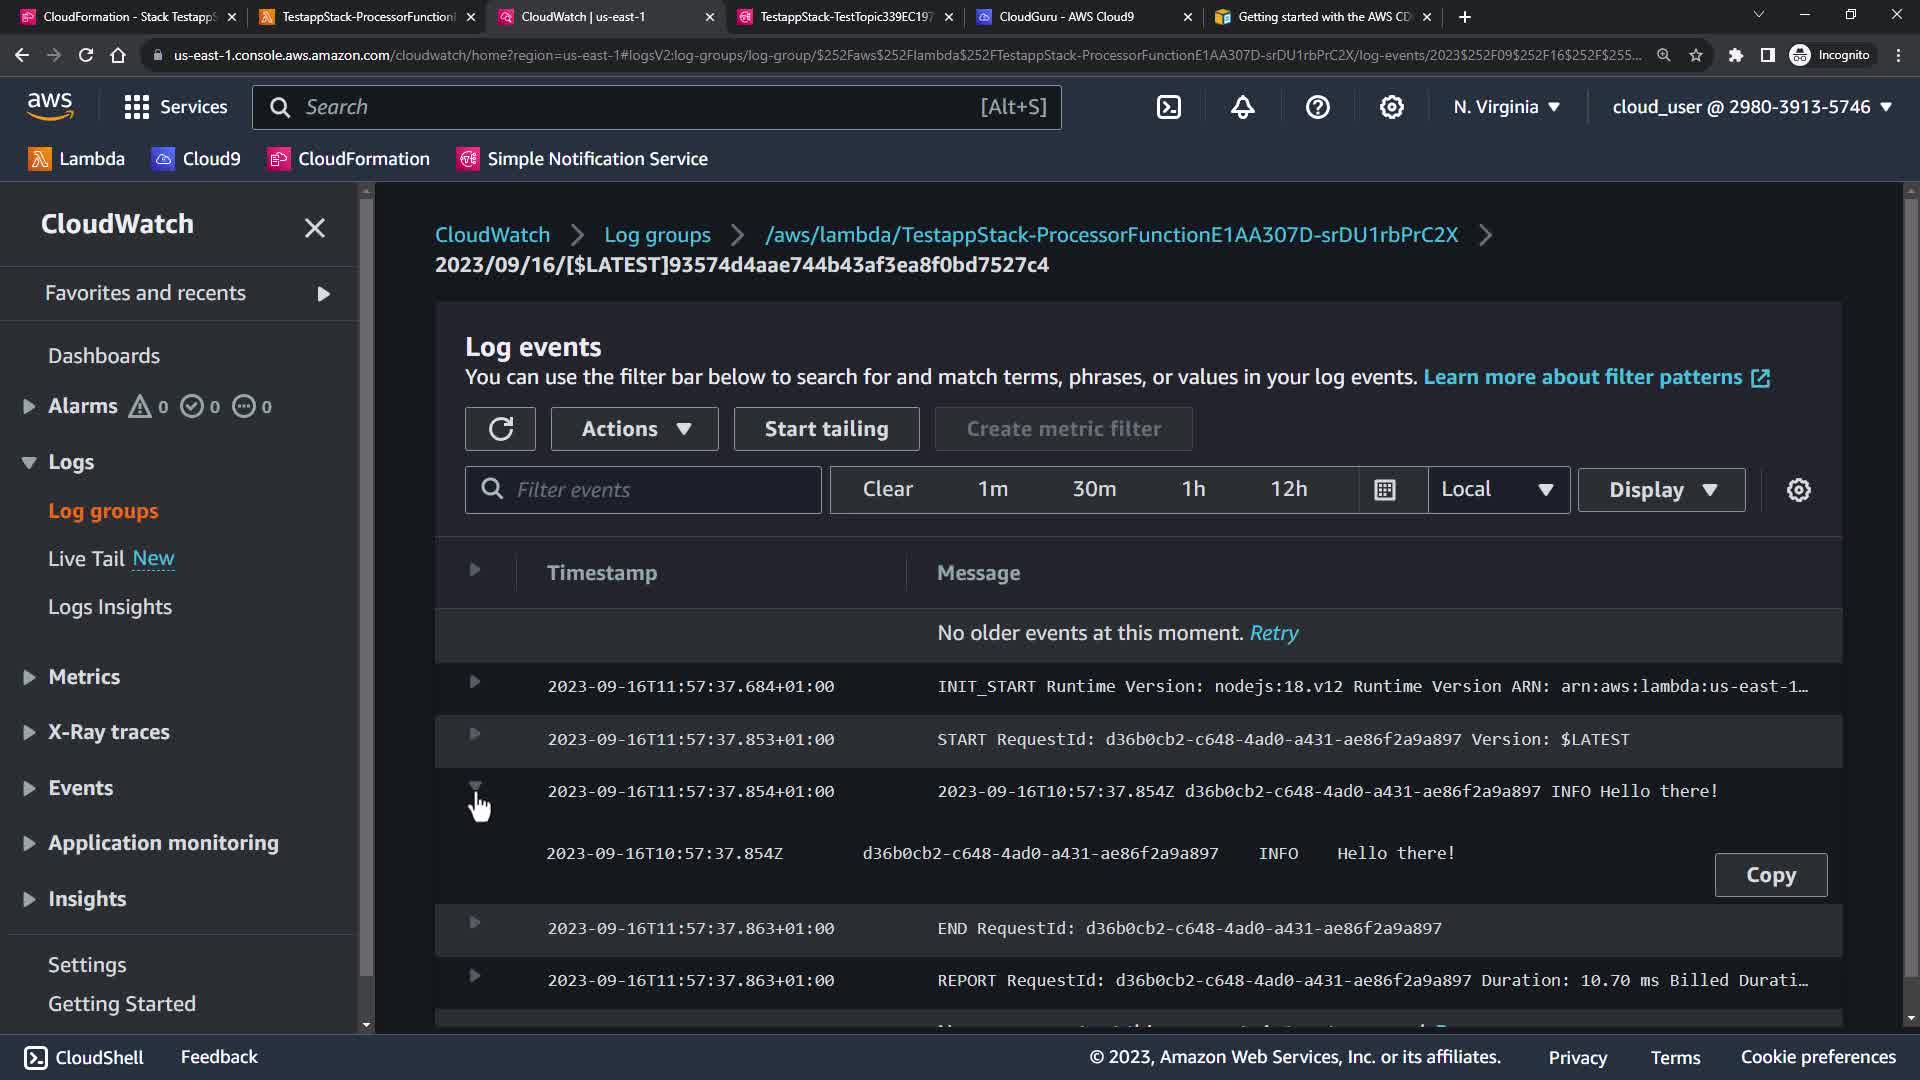Viewport: 1920px width, 1080px height.
Task: Click the Start tailing button
Action: (826, 429)
